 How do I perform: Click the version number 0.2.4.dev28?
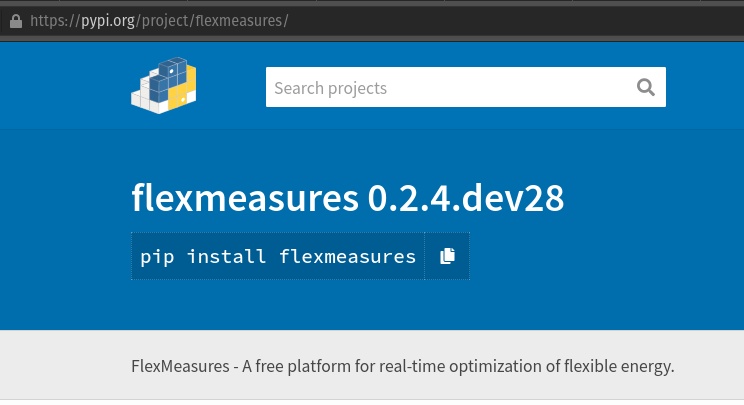click(x=465, y=198)
